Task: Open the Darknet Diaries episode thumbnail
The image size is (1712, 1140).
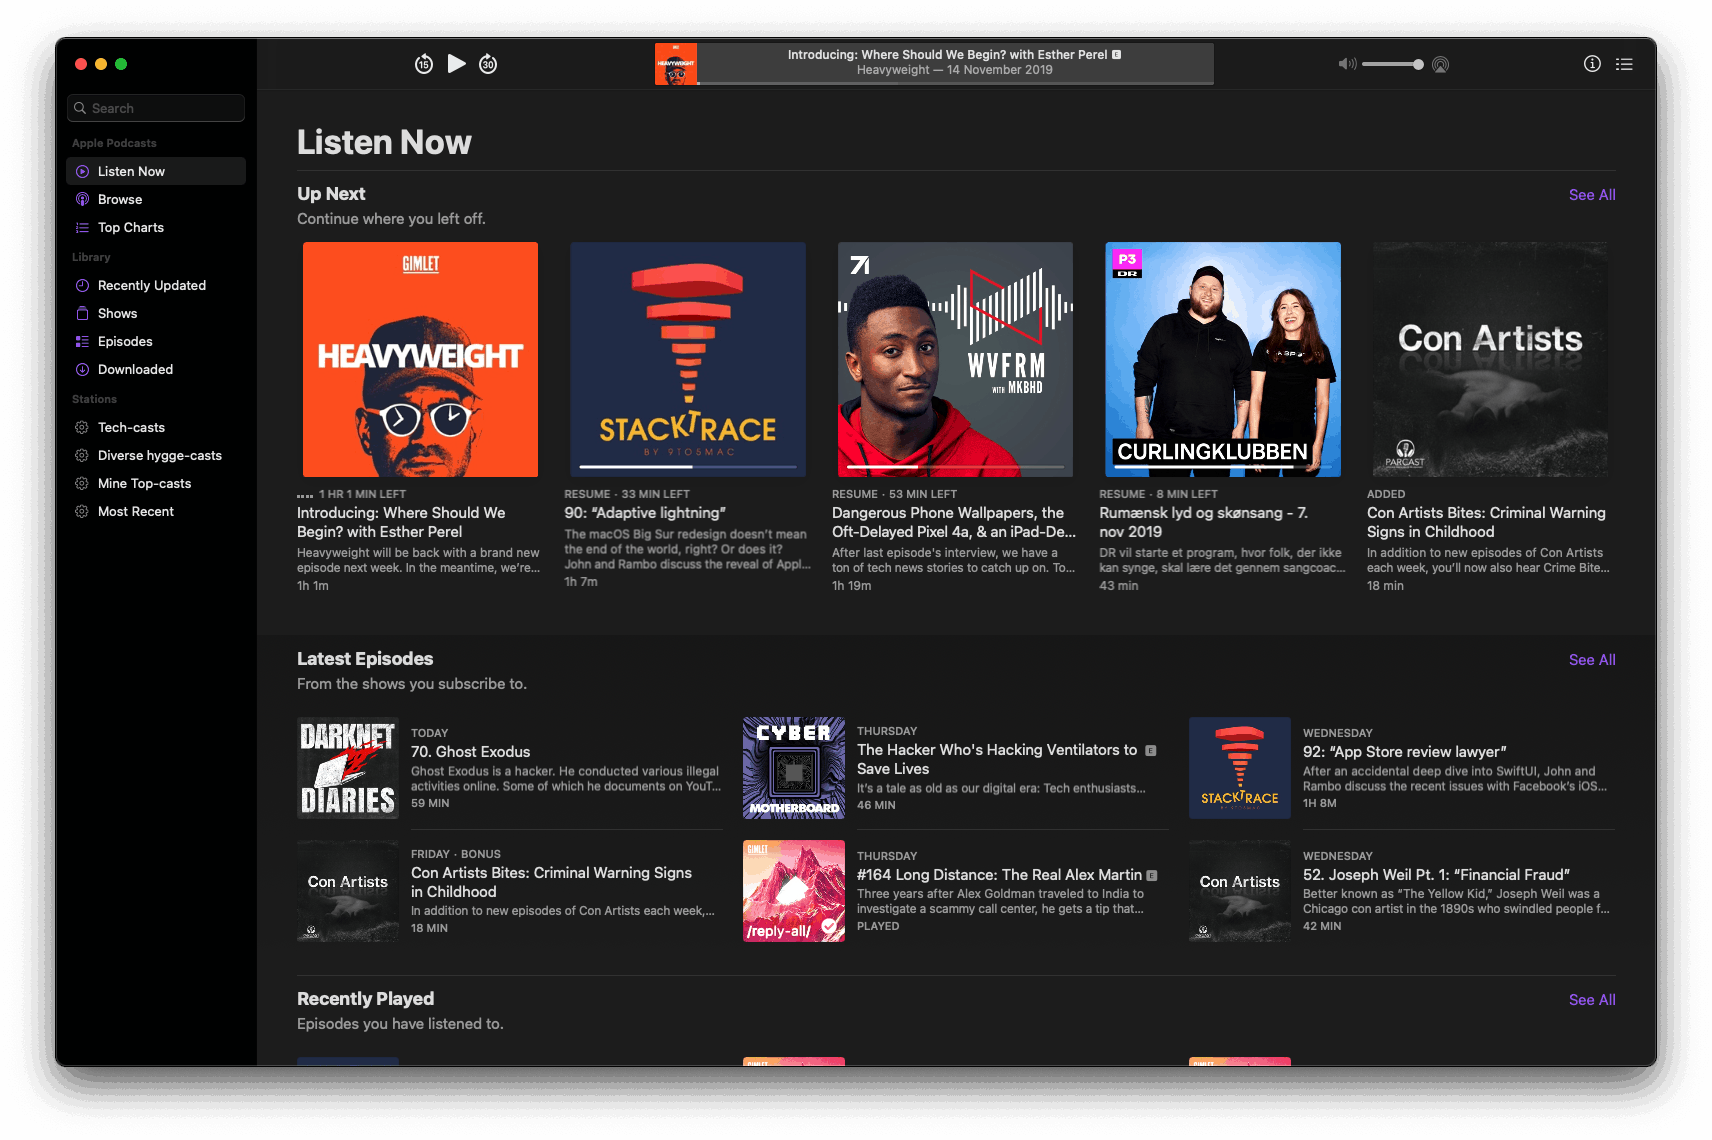Action: coord(348,768)
